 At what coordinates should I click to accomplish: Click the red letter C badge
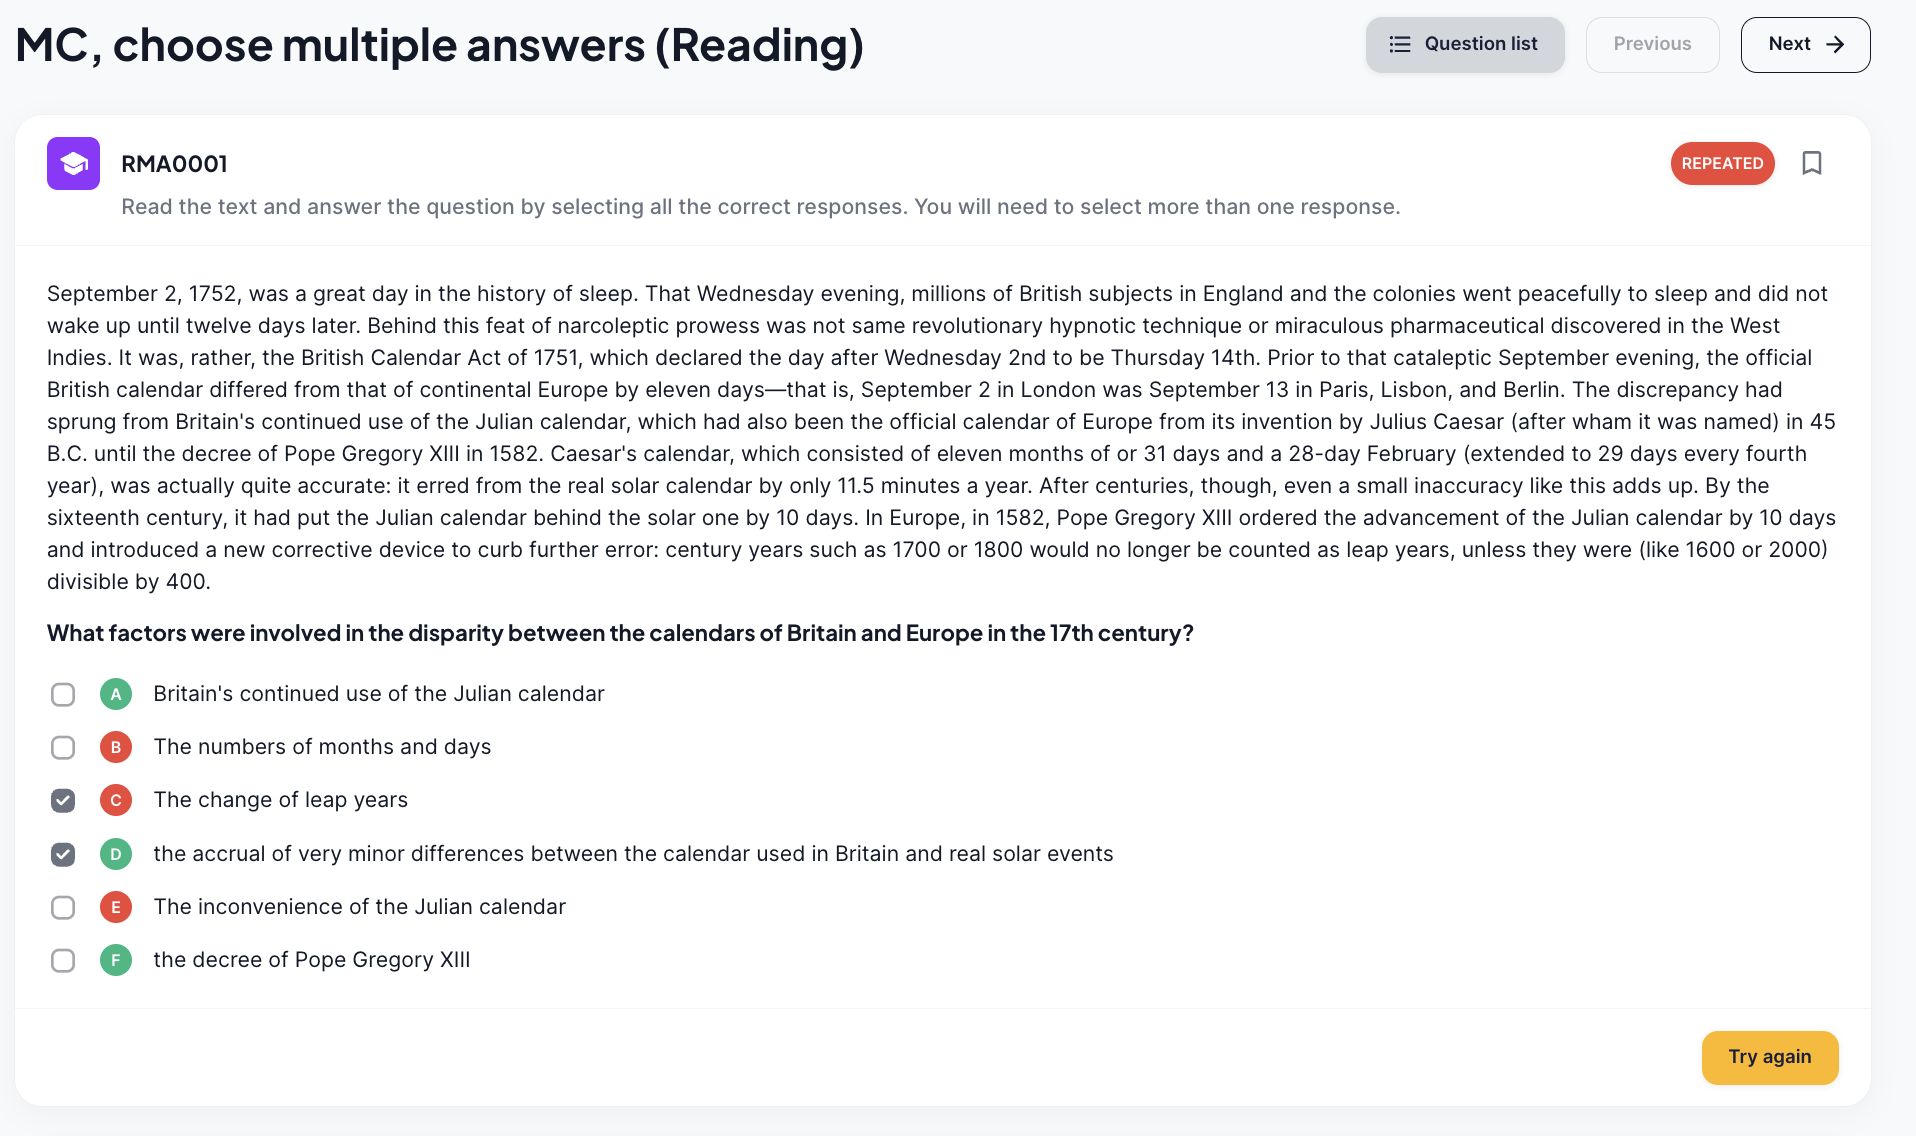(x=116, y=800)
